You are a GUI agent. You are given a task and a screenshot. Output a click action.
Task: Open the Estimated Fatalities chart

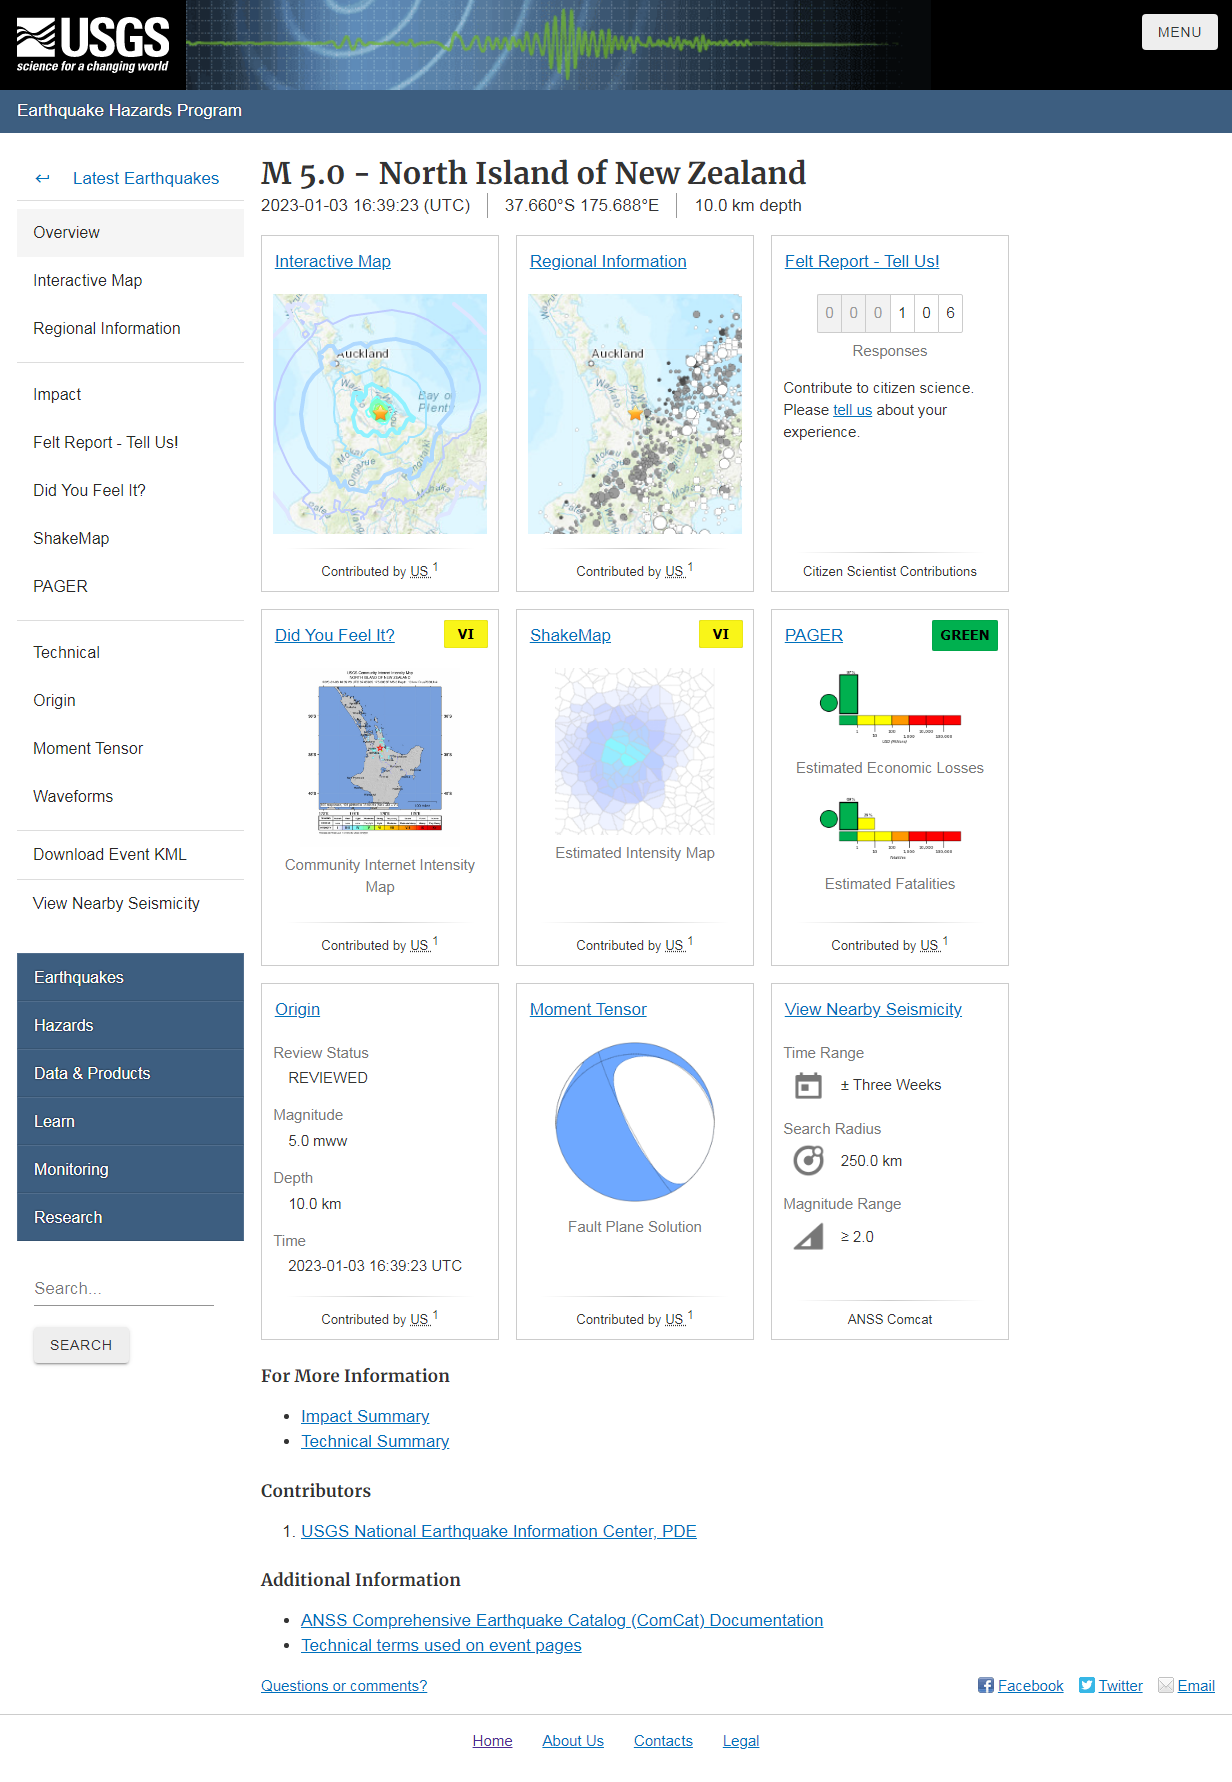point(890,828)
